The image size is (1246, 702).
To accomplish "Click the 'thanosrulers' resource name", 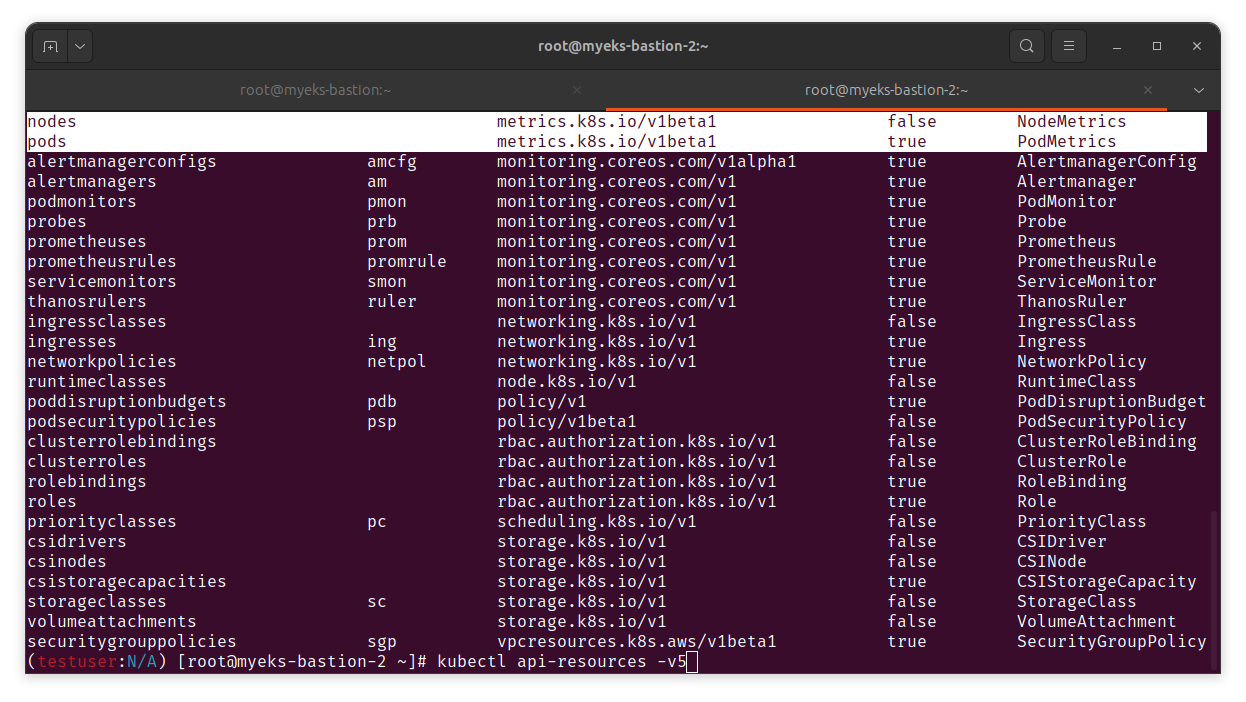I will point(87,301).
